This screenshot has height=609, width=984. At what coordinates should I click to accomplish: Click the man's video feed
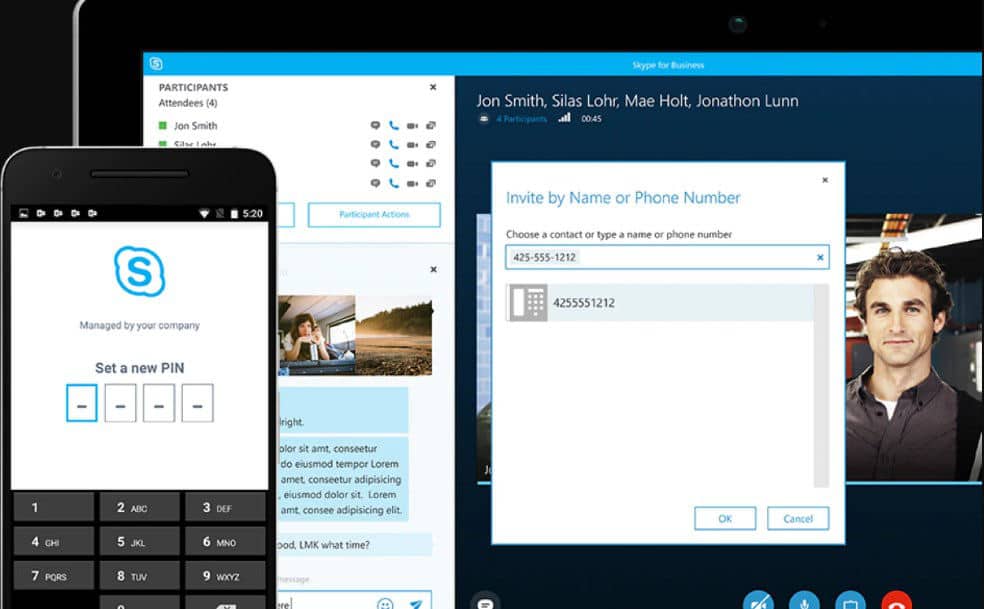point(914,348)
